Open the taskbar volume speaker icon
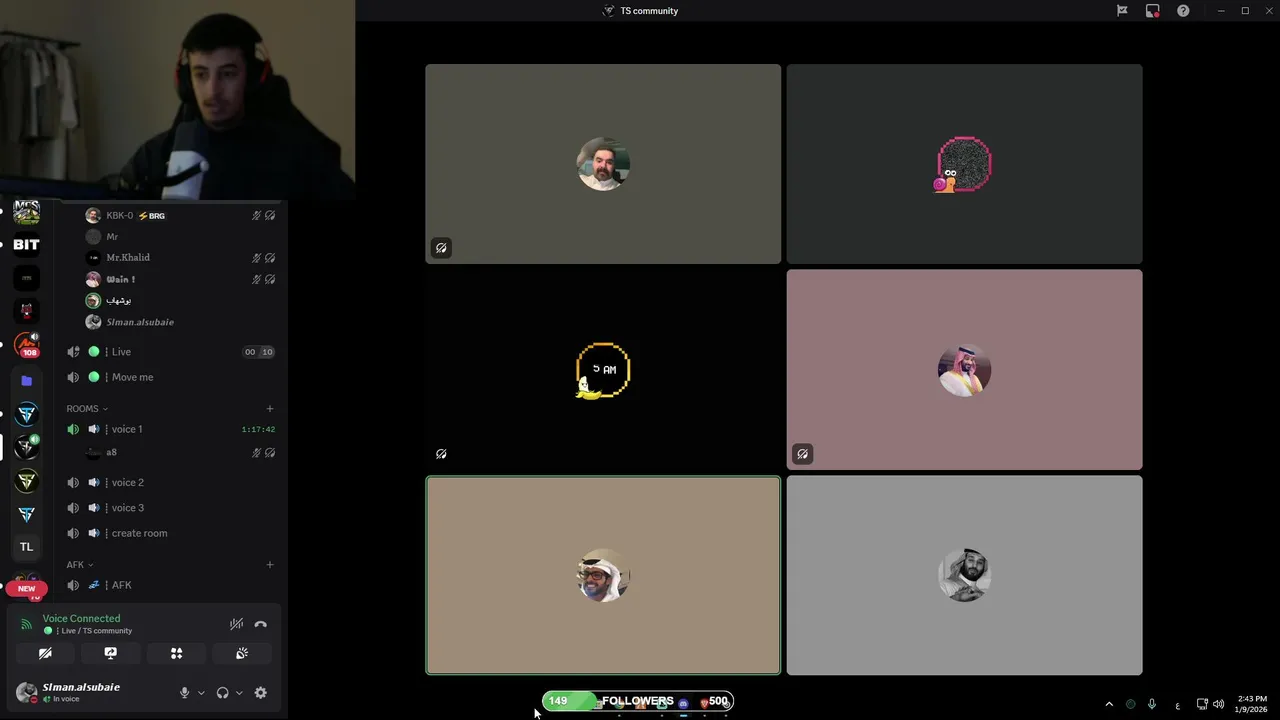Screen dimensions: 1280x720 click(1218, 704)
